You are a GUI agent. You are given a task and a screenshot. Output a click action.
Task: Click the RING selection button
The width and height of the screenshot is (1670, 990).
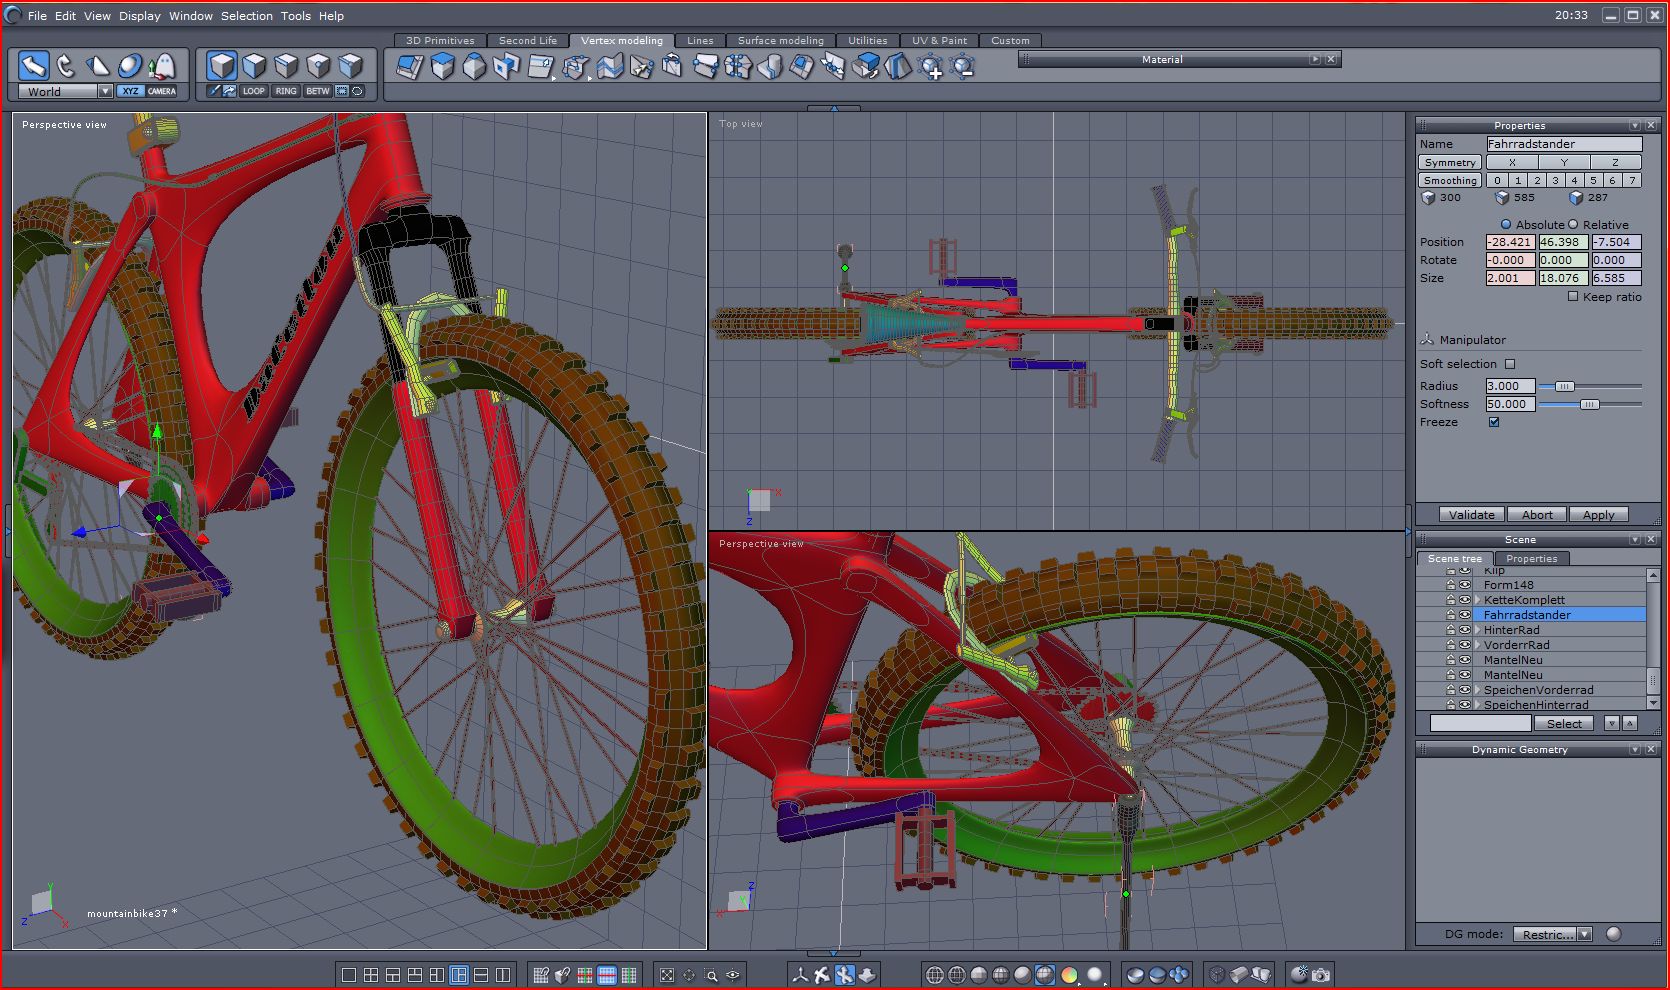(x=286, y=91)
